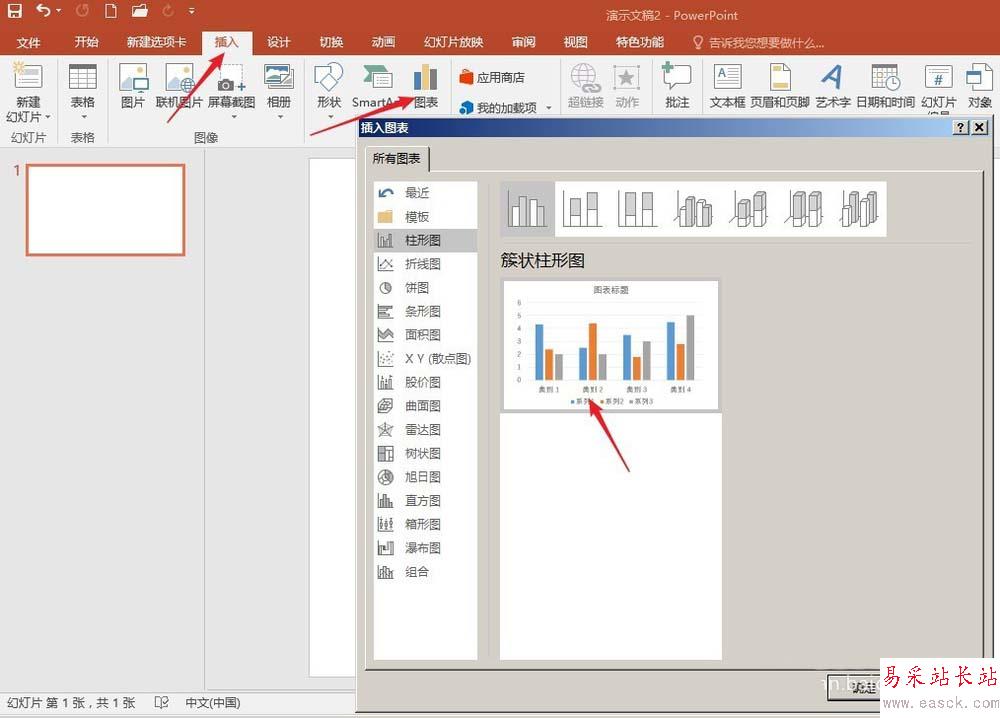Select 折线图 chart category

pyautogui.click(x=423, y=264)
